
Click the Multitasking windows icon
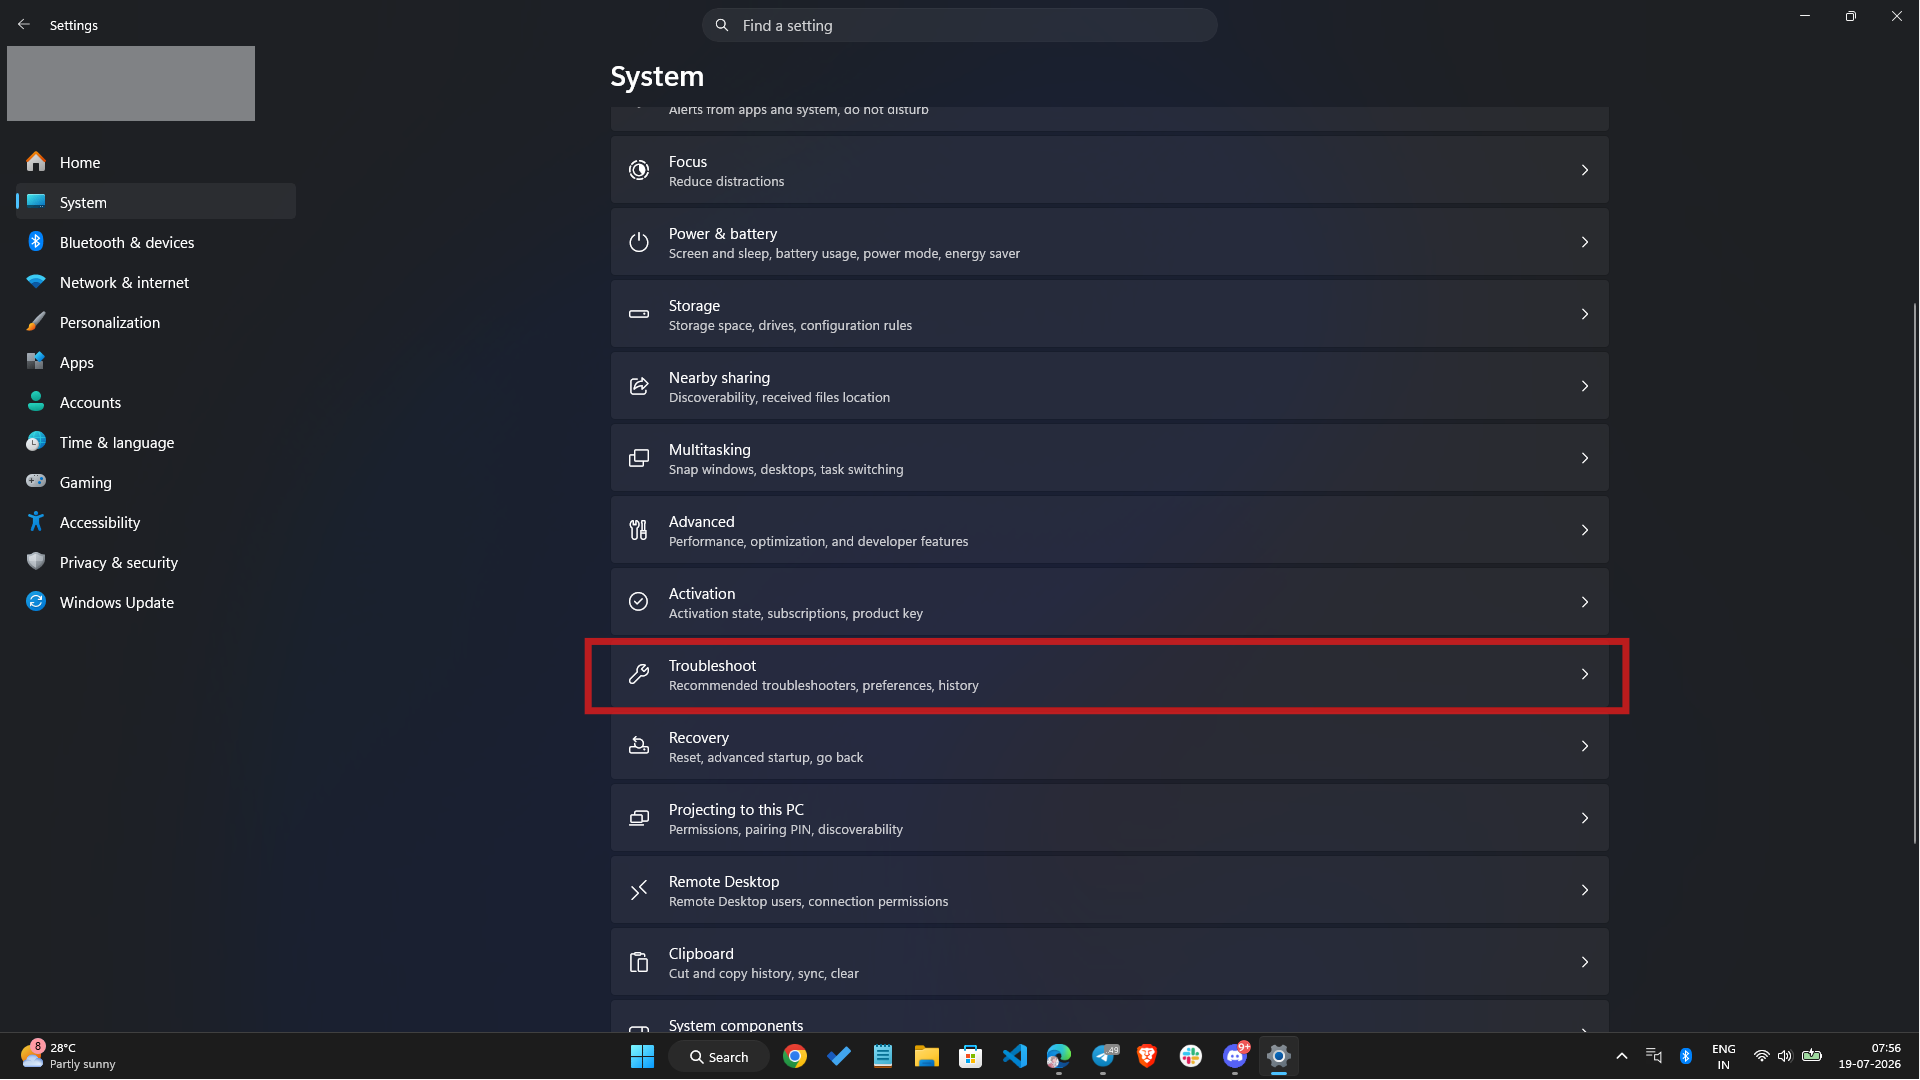638,458
